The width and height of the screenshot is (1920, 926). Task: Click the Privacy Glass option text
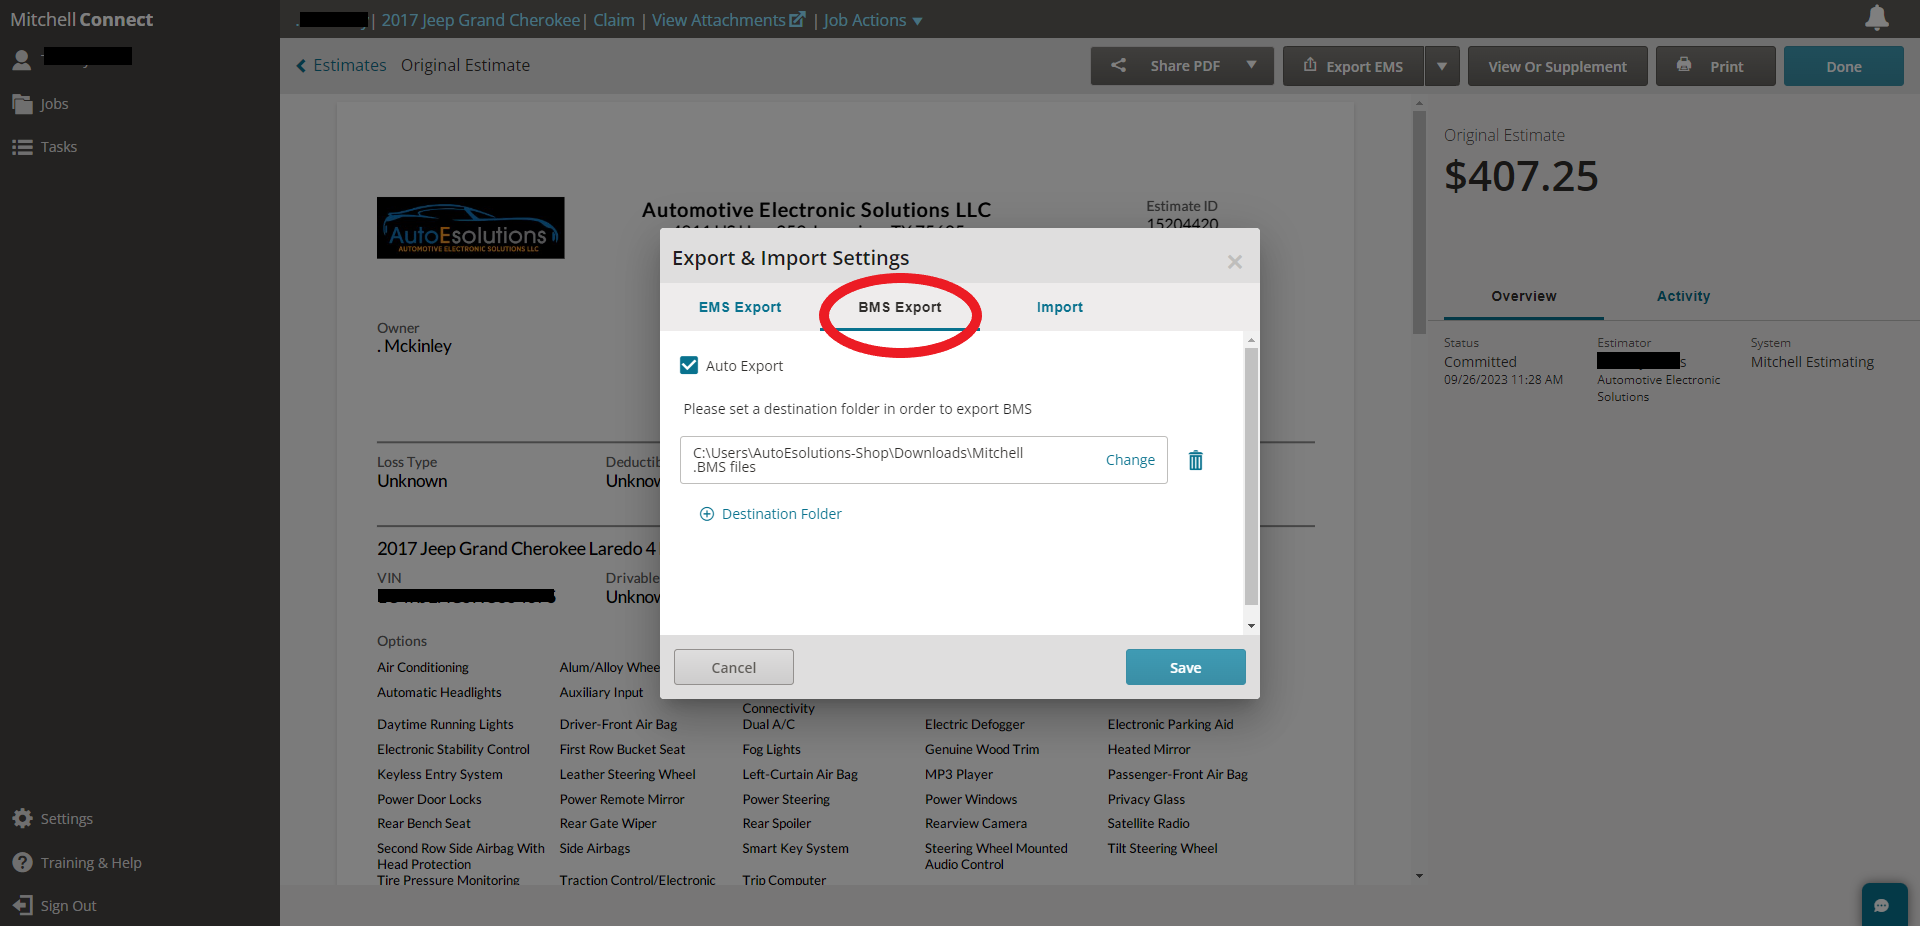point(1146,799)
